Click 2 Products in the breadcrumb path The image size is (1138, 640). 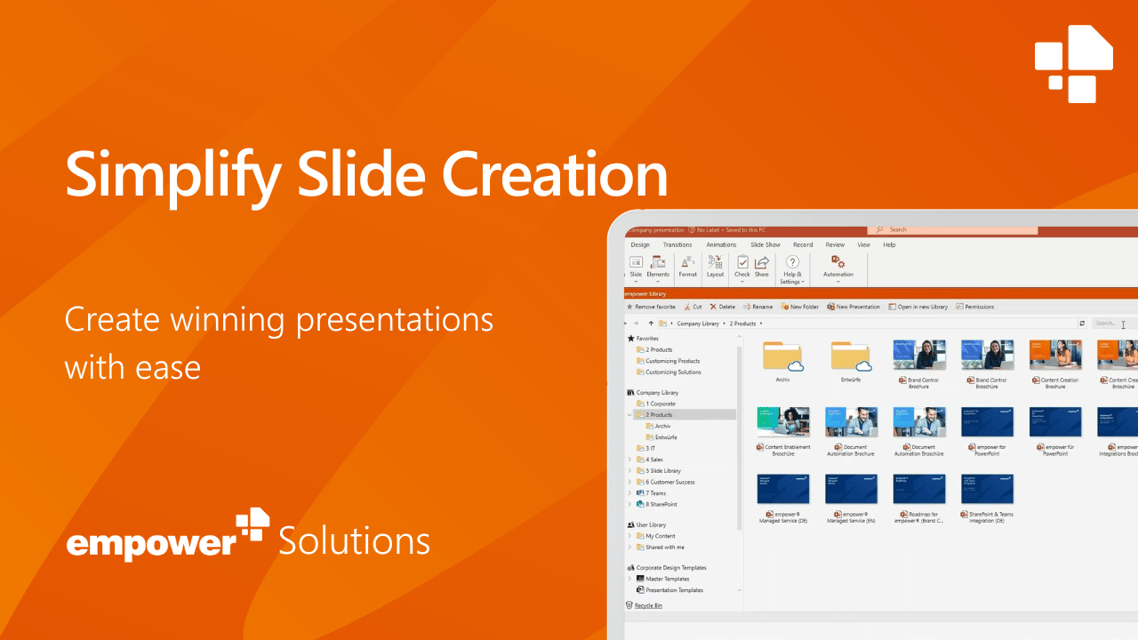(742, 324)
